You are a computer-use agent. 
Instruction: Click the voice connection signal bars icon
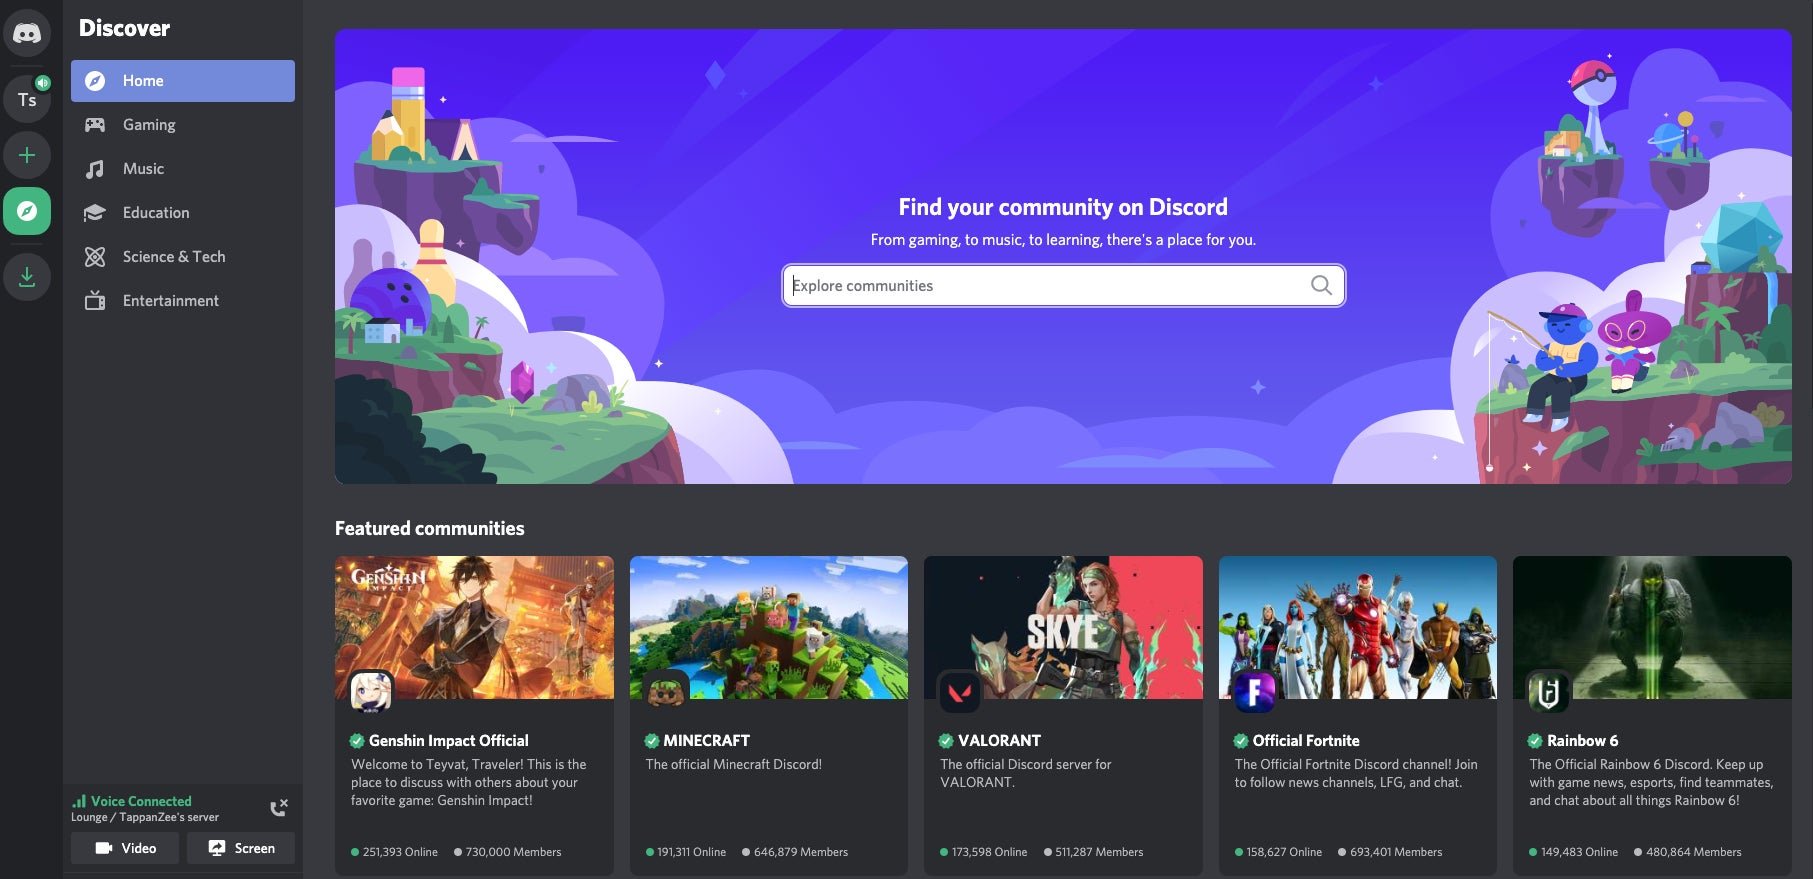coord(79,801)
